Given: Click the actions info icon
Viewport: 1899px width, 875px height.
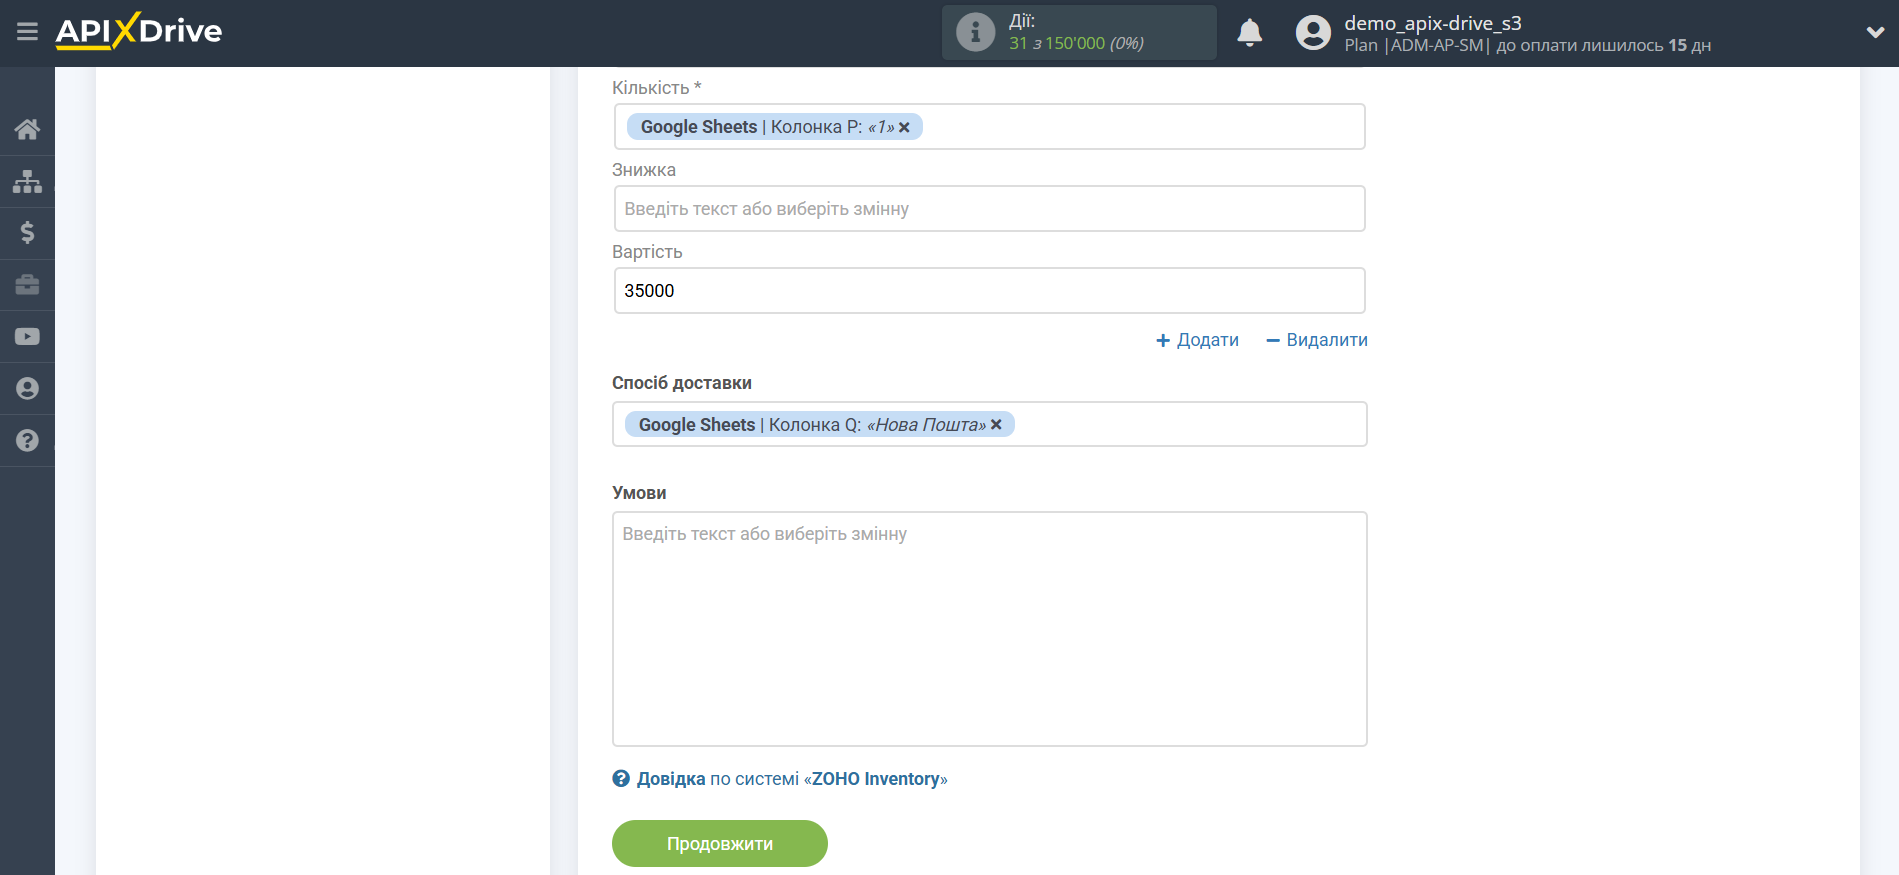Looking at the screenshot, I should [975, 32].
